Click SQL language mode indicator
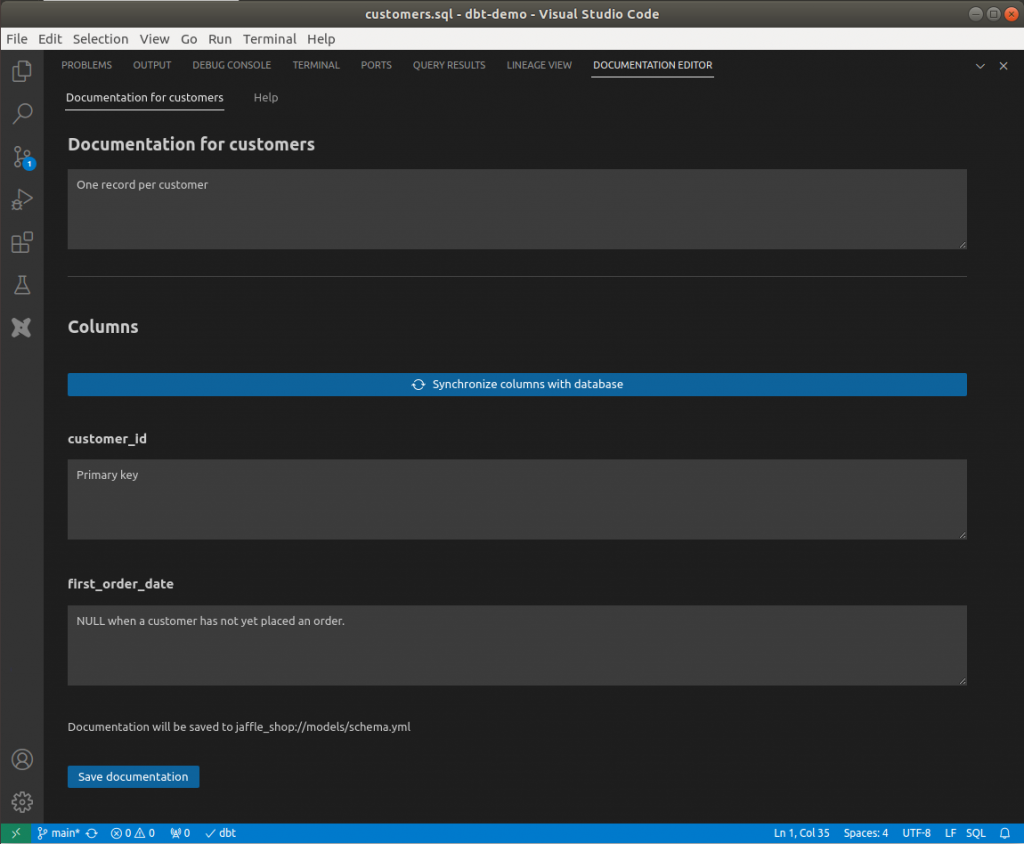 click(976, 833)
